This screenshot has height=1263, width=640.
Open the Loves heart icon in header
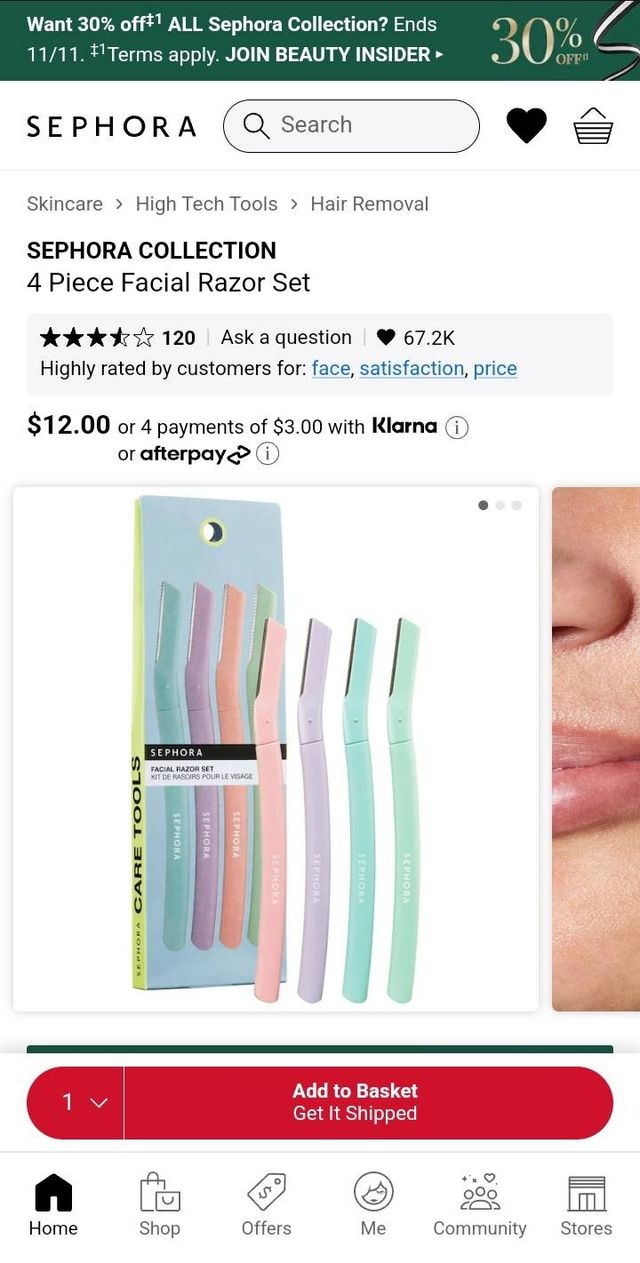pyautogui.click(x=526, y=126)
